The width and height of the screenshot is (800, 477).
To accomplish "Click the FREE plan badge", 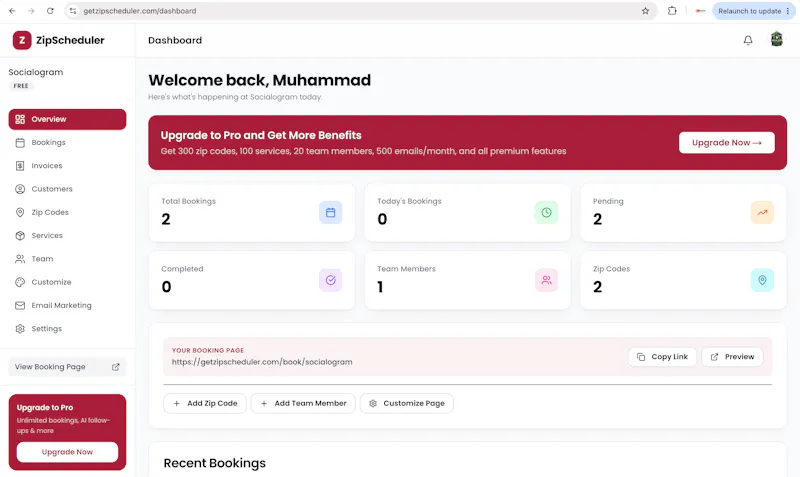I will 21,86.
